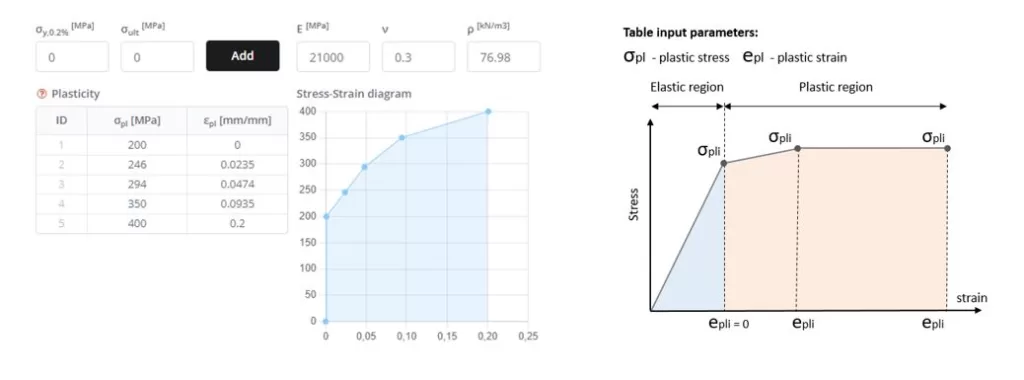Image resolution: width=1024 pixels, height=380 pixels.
Task: Select the last row strain value 0.2
Action: [x=237, y=223]
